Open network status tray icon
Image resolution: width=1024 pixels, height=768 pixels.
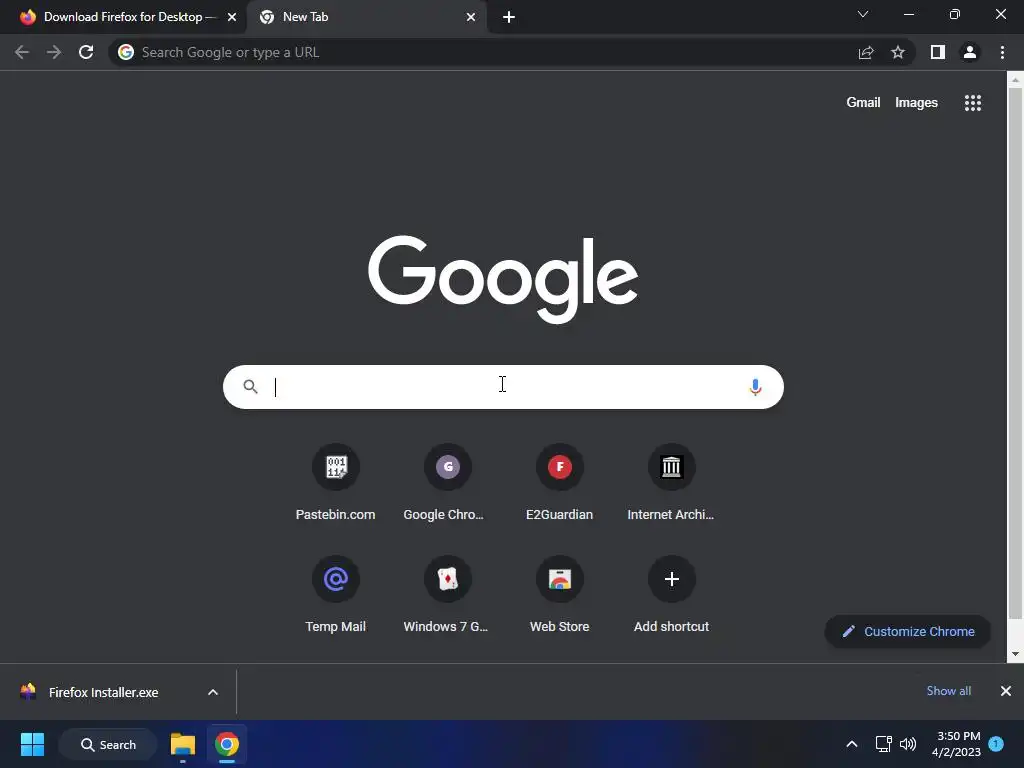click(884, 744)
